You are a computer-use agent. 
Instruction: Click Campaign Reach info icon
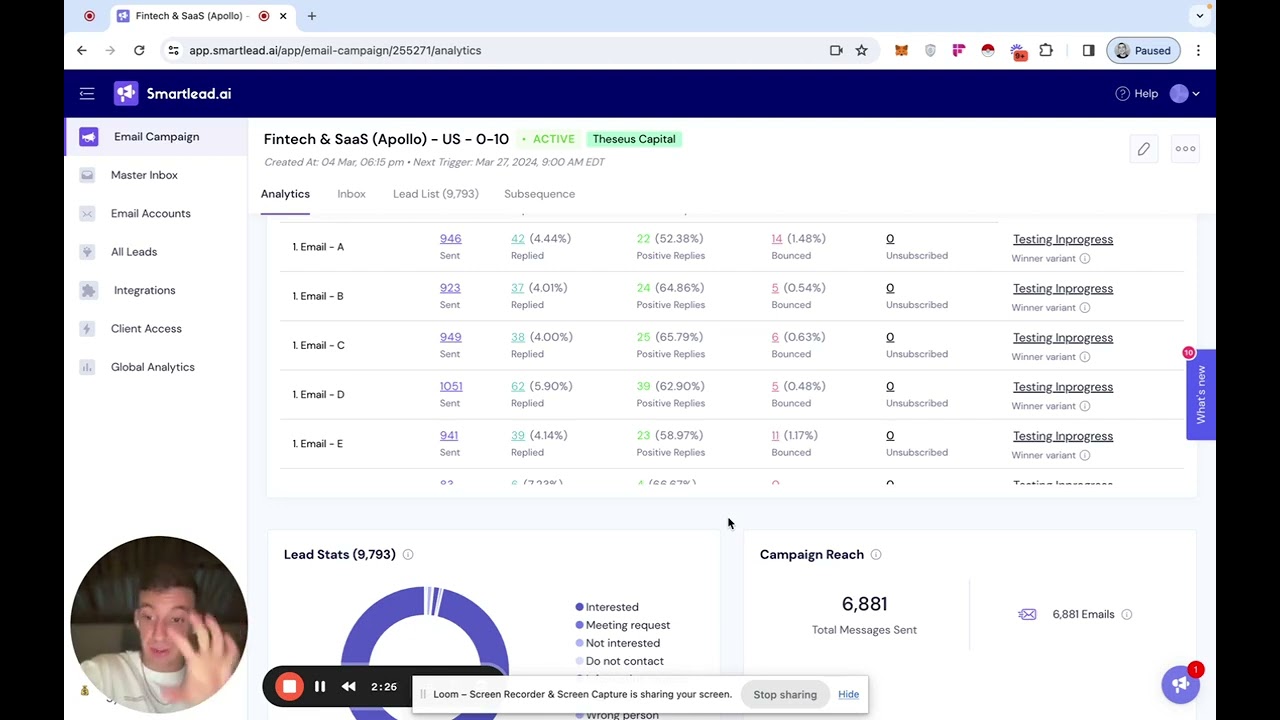pyautogui.click(x=876, y=554)
